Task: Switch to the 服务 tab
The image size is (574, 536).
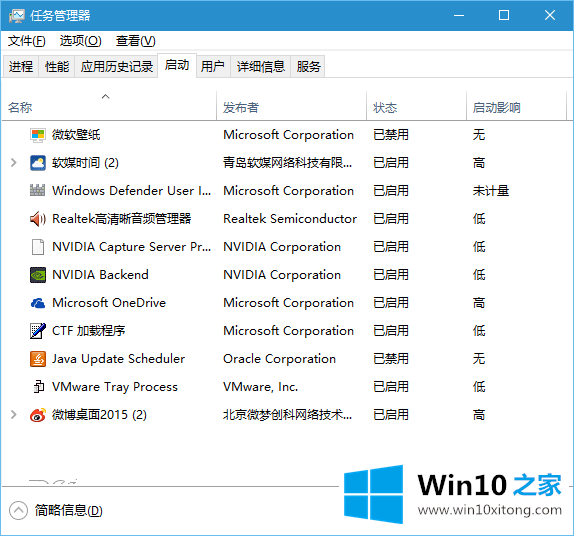Action: point(308,67)
